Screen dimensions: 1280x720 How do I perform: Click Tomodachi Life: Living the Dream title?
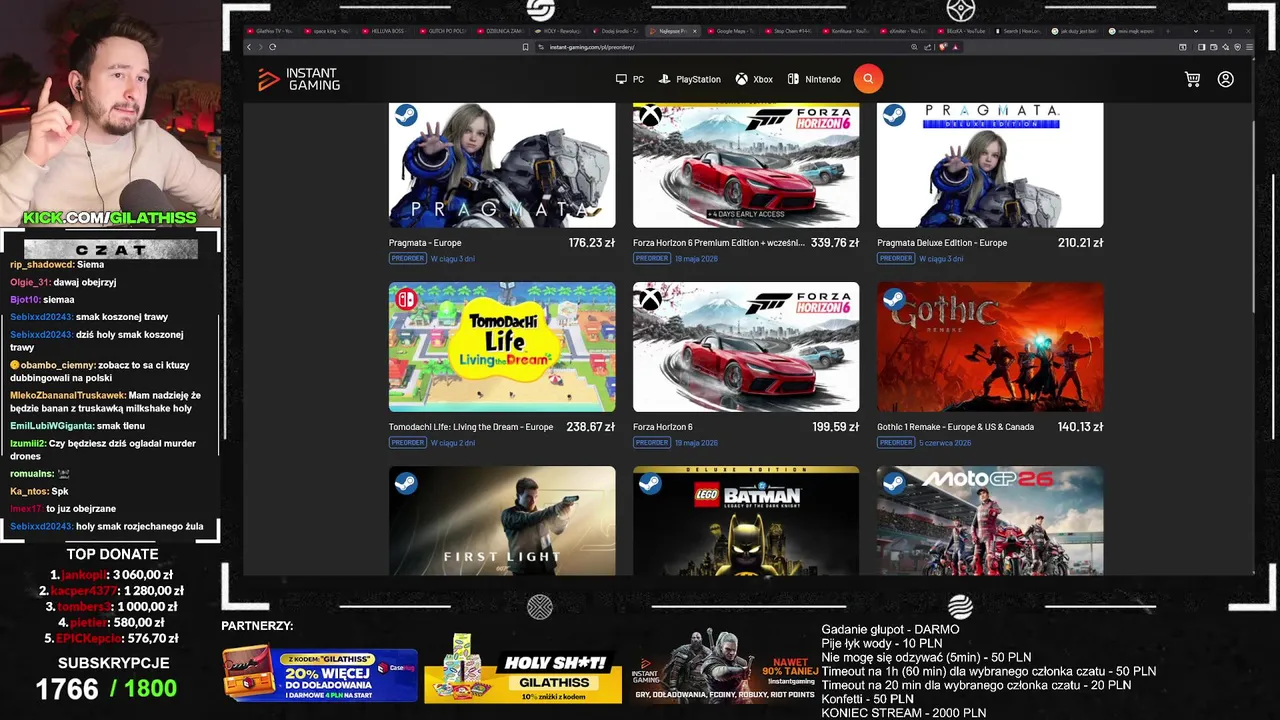(471, 427)
